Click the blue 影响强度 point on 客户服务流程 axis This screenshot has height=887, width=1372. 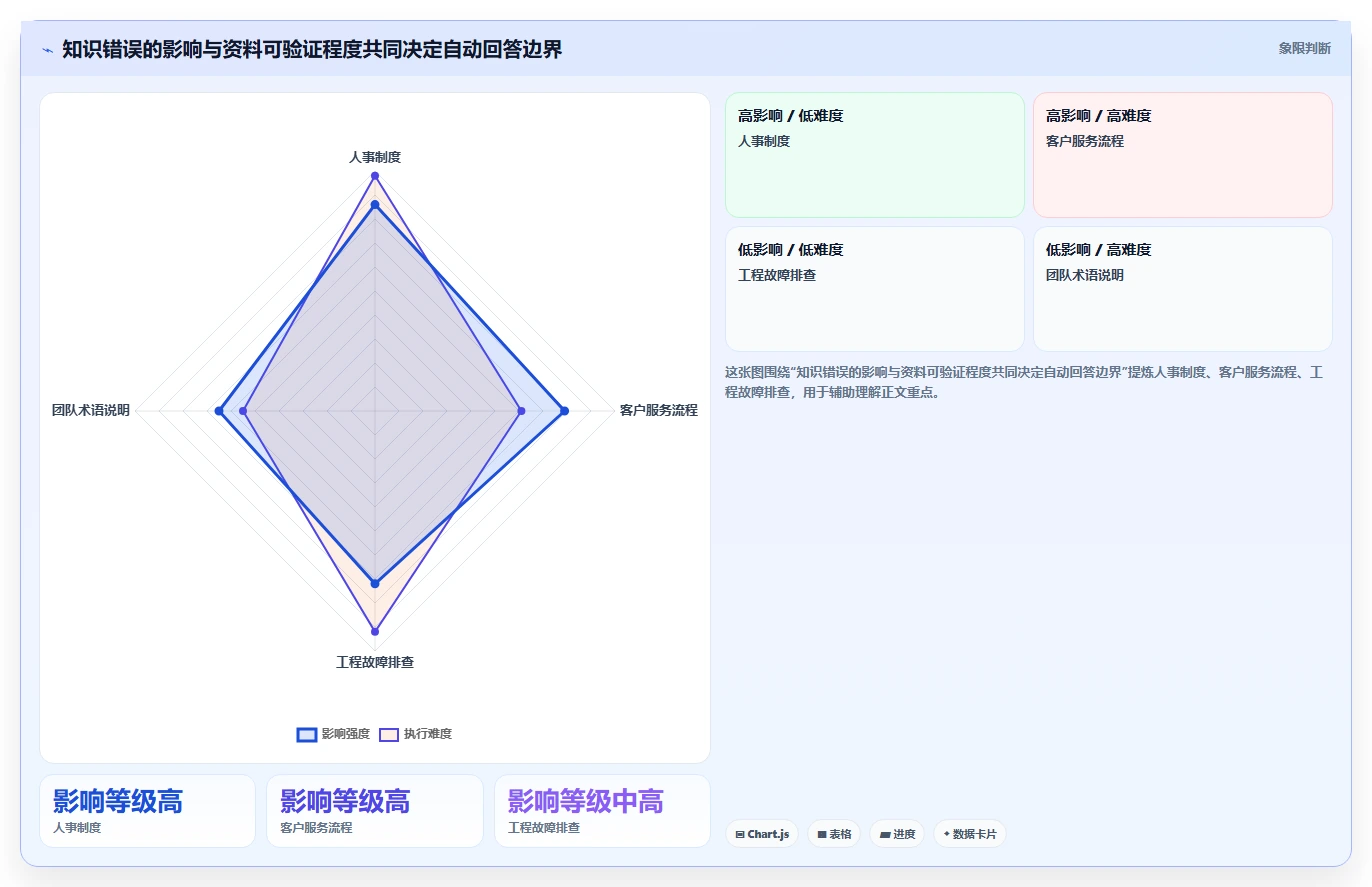[565, 411]
